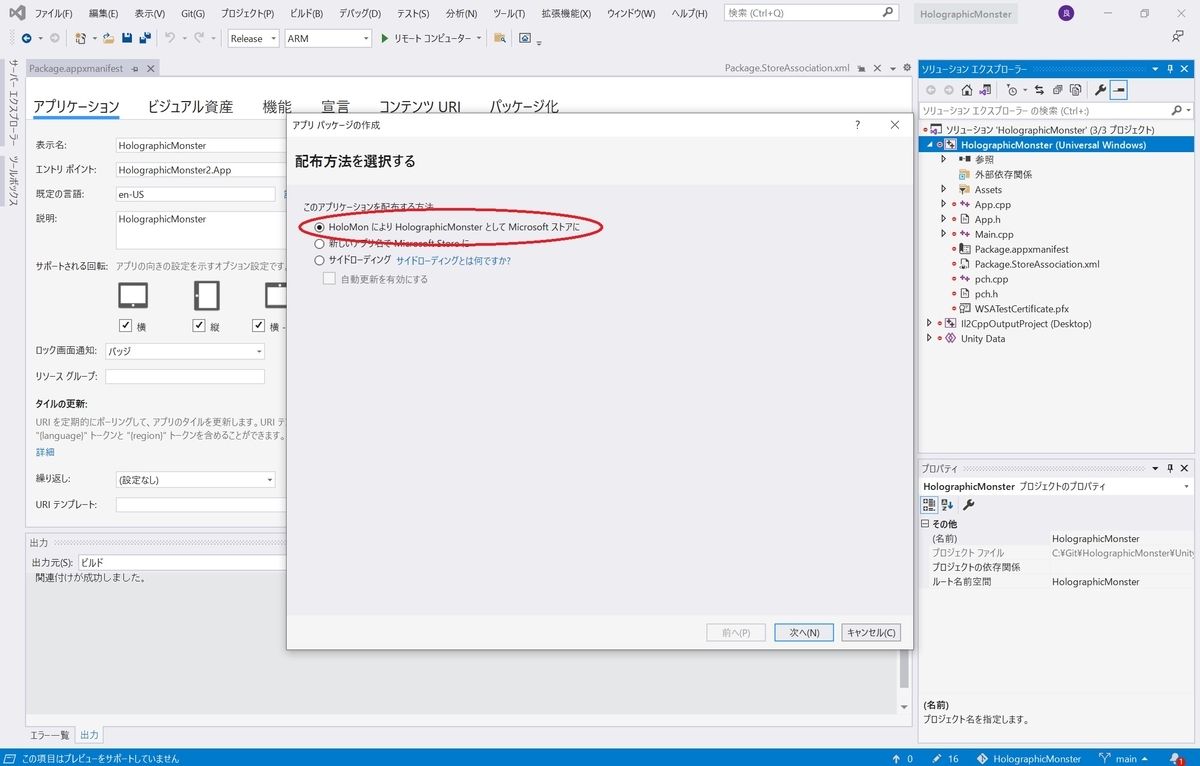Open the lock screen notification バッジ dropdown
This screenshot has height=766, width=1200.
184,351
